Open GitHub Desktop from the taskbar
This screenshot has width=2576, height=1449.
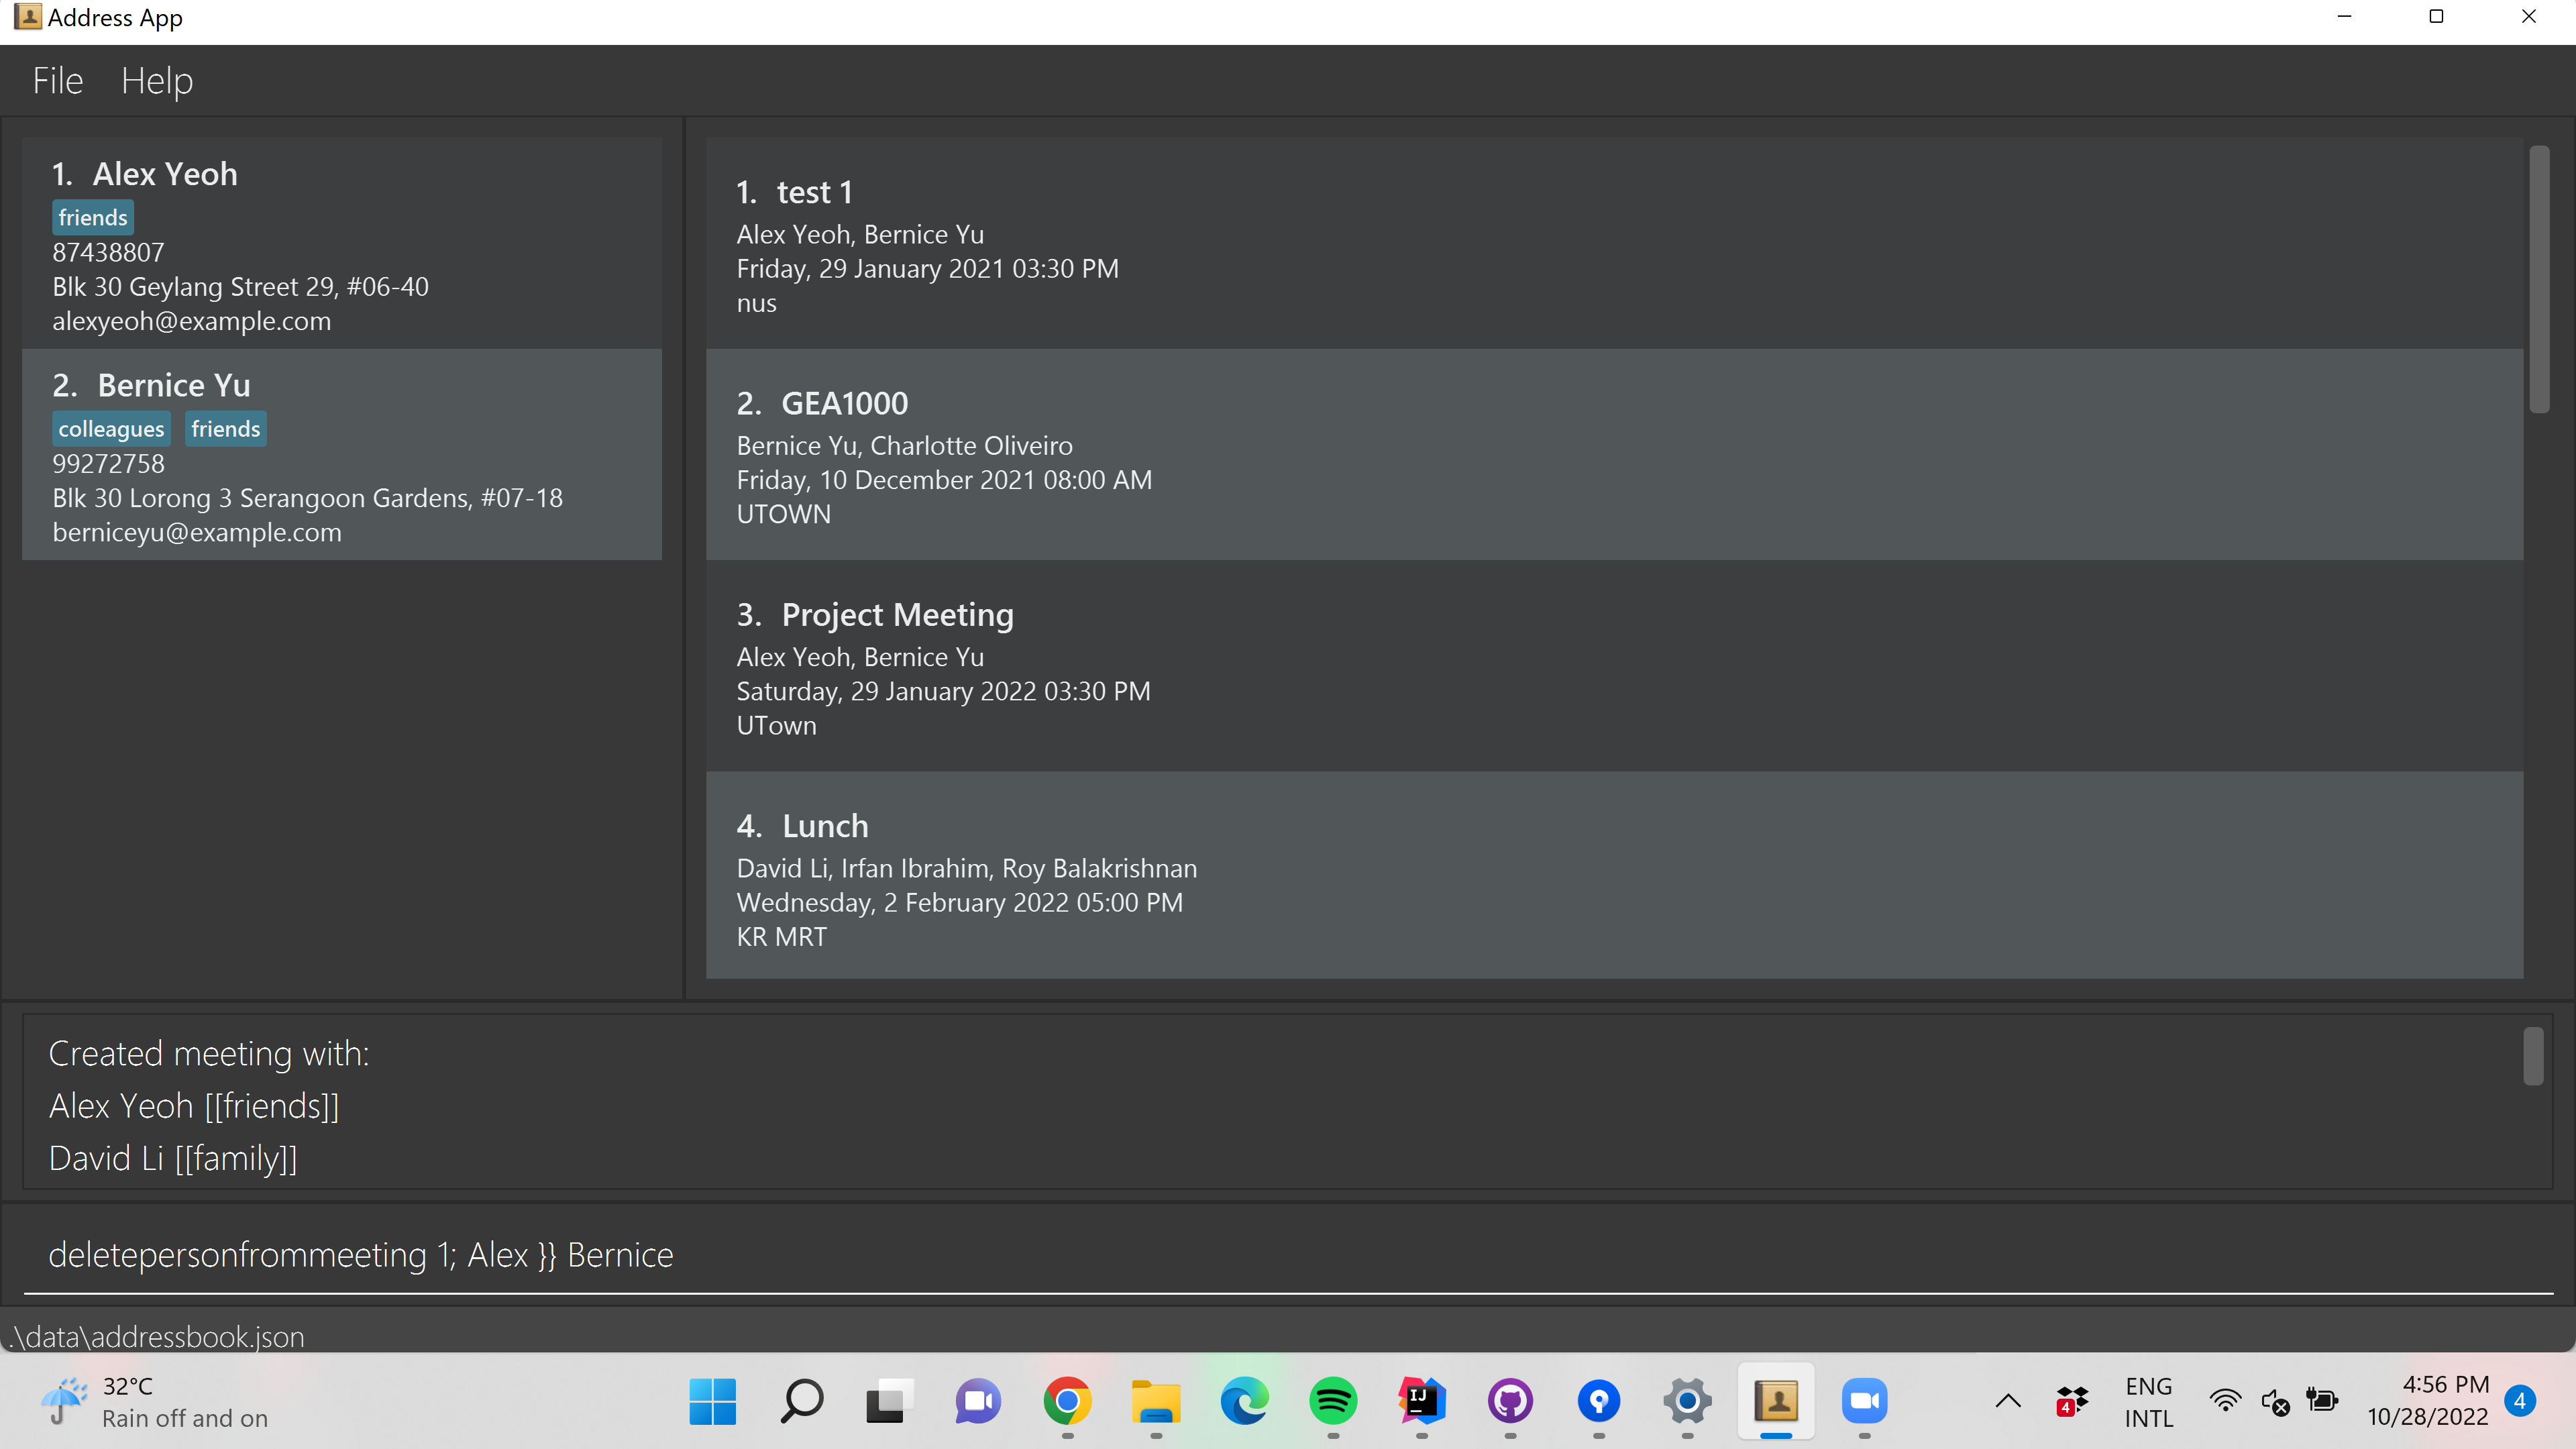1510,1401
